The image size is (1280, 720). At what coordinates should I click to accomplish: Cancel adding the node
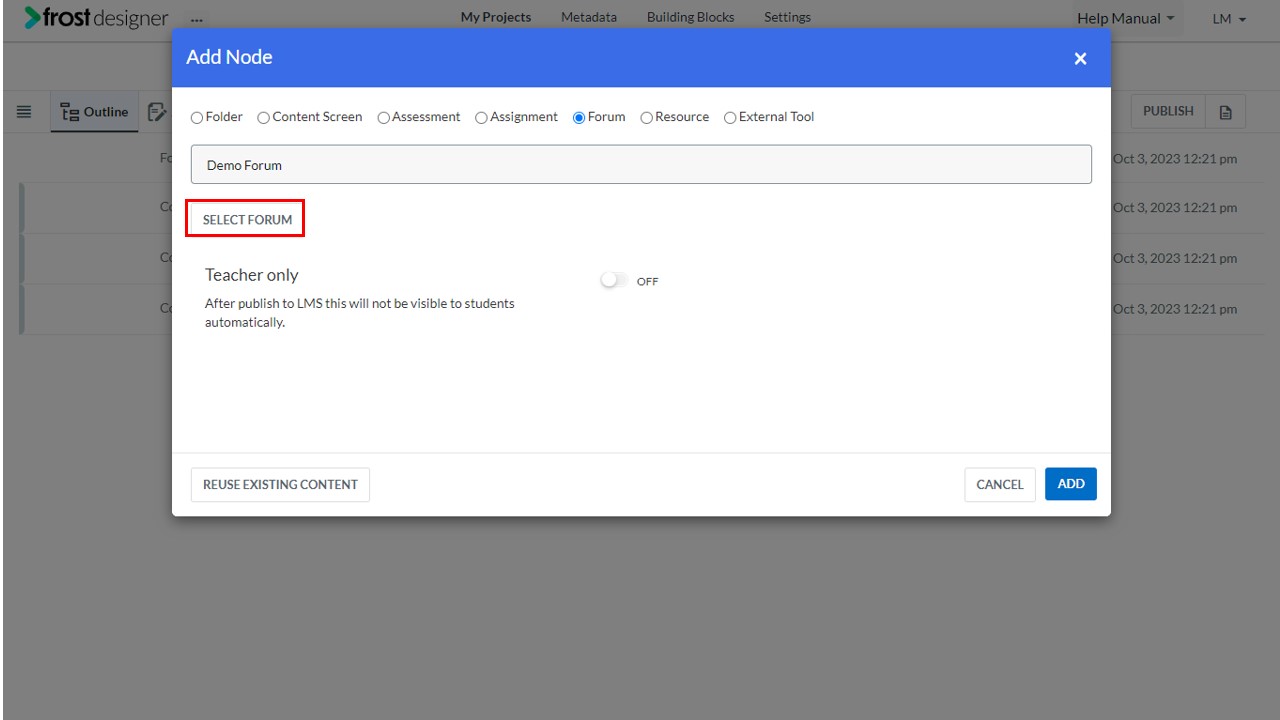coord(1000,484)
